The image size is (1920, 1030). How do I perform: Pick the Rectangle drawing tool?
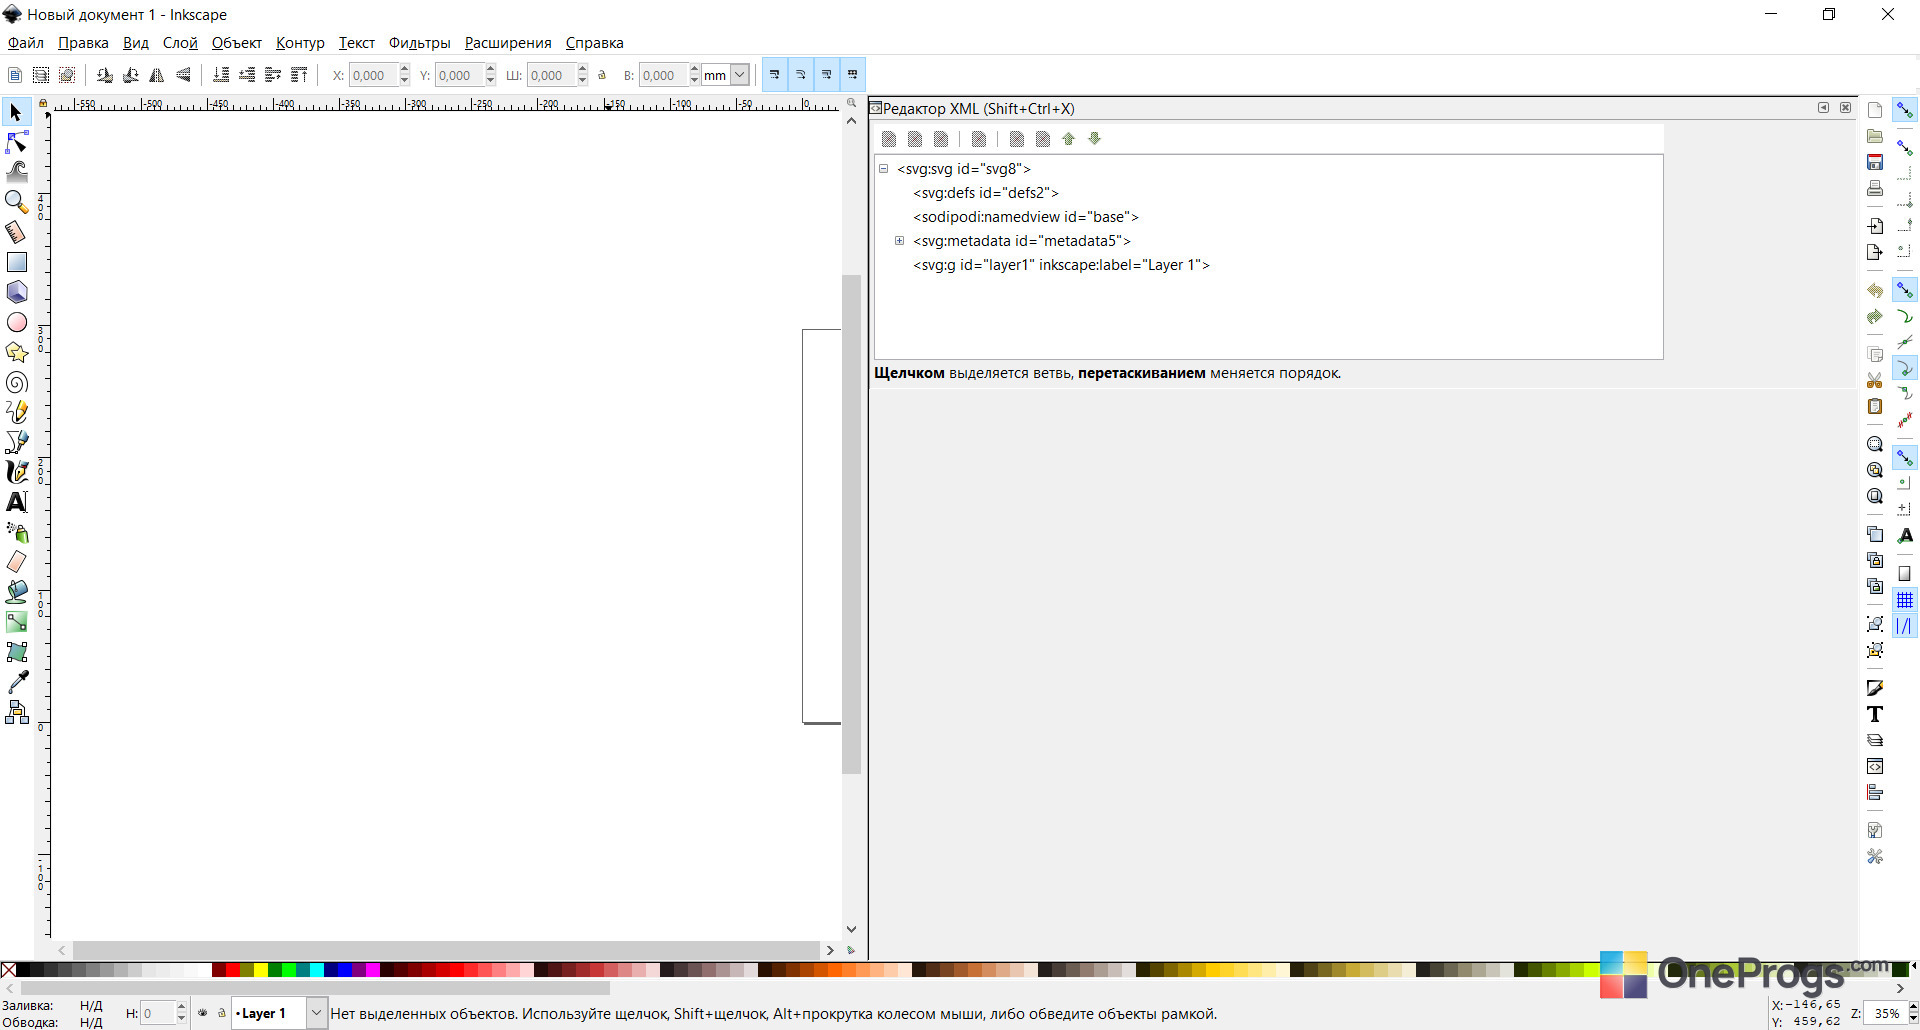[x=17, y=262]
